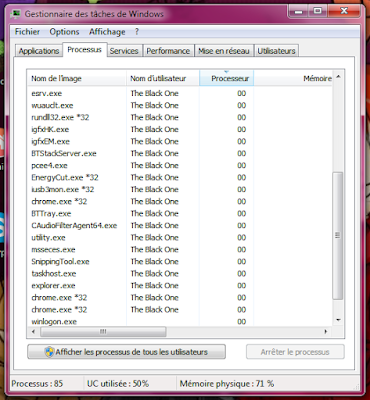Image resolution: width=370 pixels, height=400 pixels.
Task: Click the vertical scrollbar thumb
Action: pyautogui.click(x=338, y=235)
